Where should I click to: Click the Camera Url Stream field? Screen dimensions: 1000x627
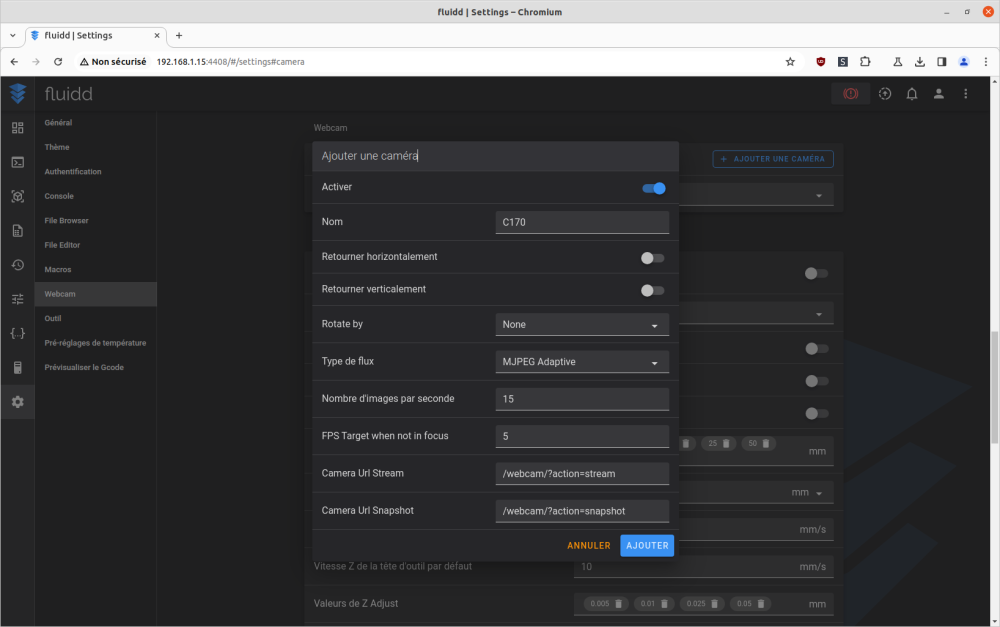[582, 473]
